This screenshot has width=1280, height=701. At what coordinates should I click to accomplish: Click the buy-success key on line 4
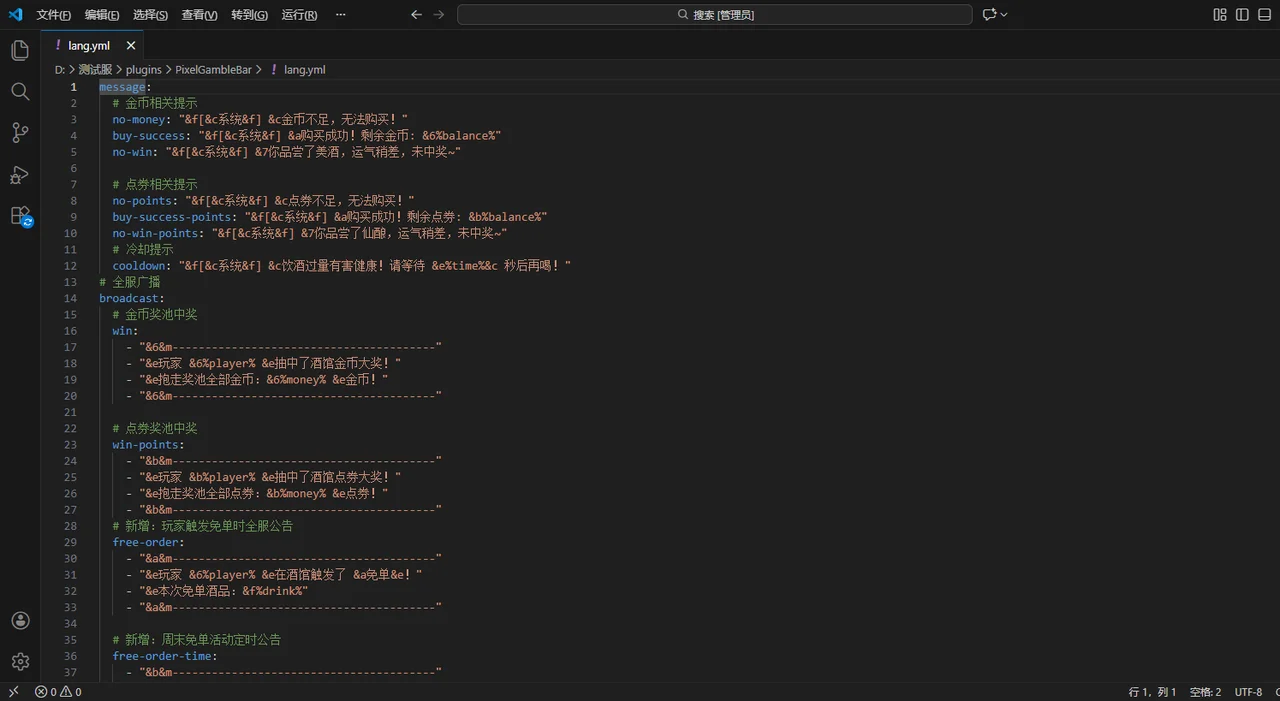(149, 135)
